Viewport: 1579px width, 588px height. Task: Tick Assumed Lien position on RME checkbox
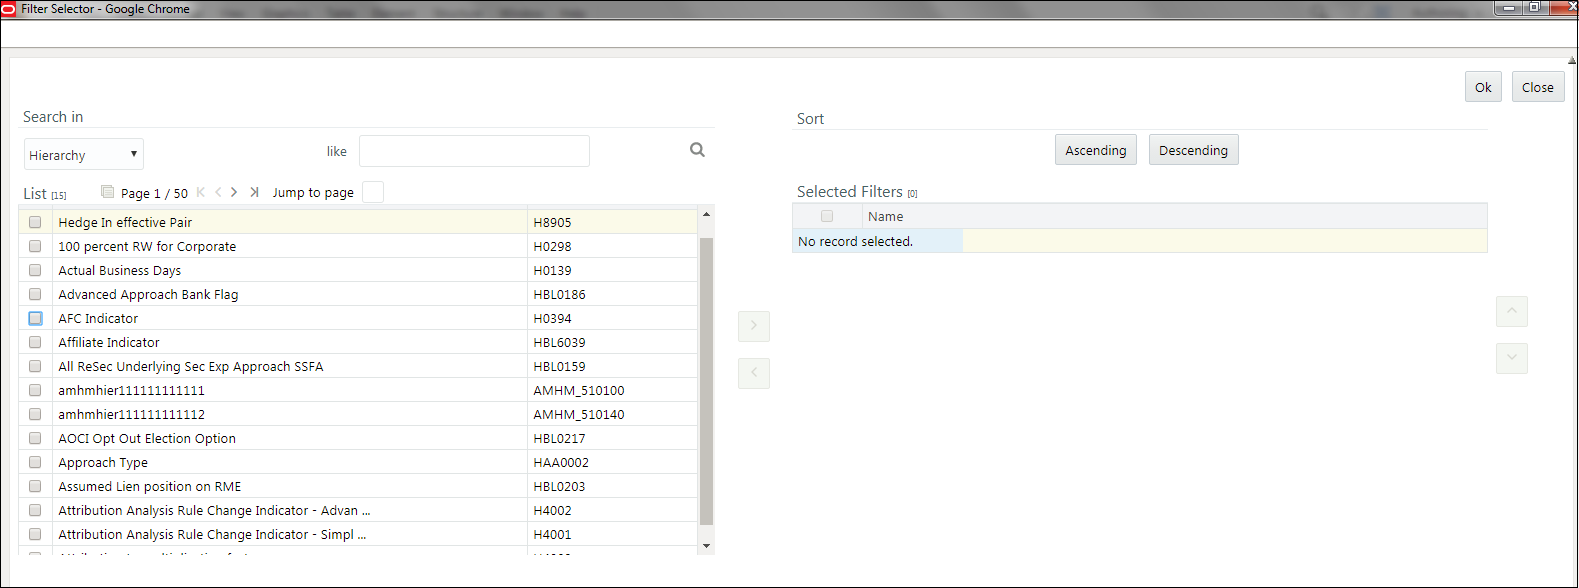pyautogui.click(x=35, y=486)
